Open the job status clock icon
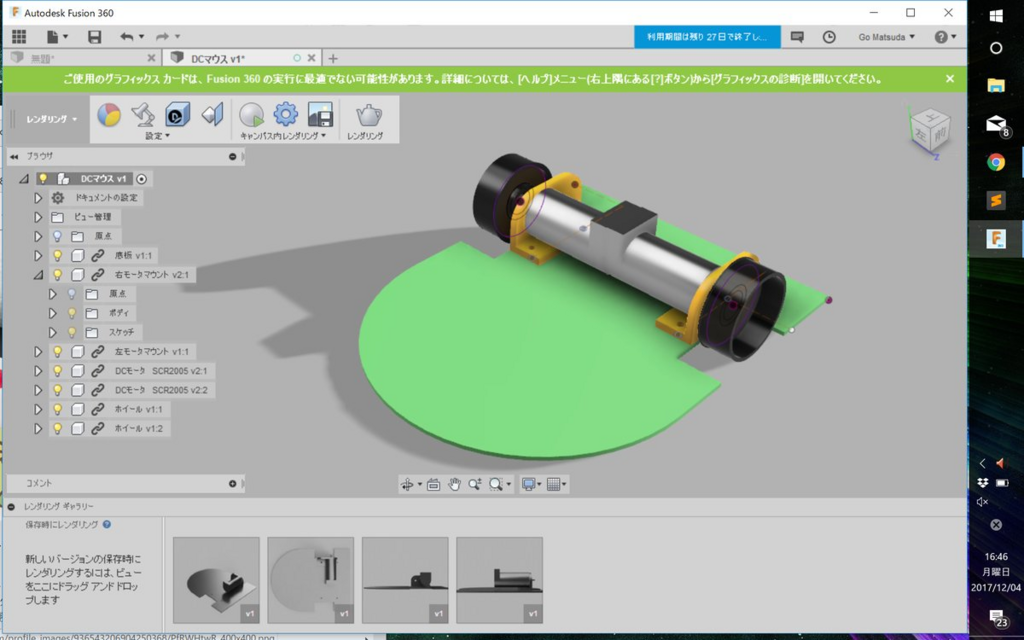This screenshot has height=640, width=1024. click(829, 37)
